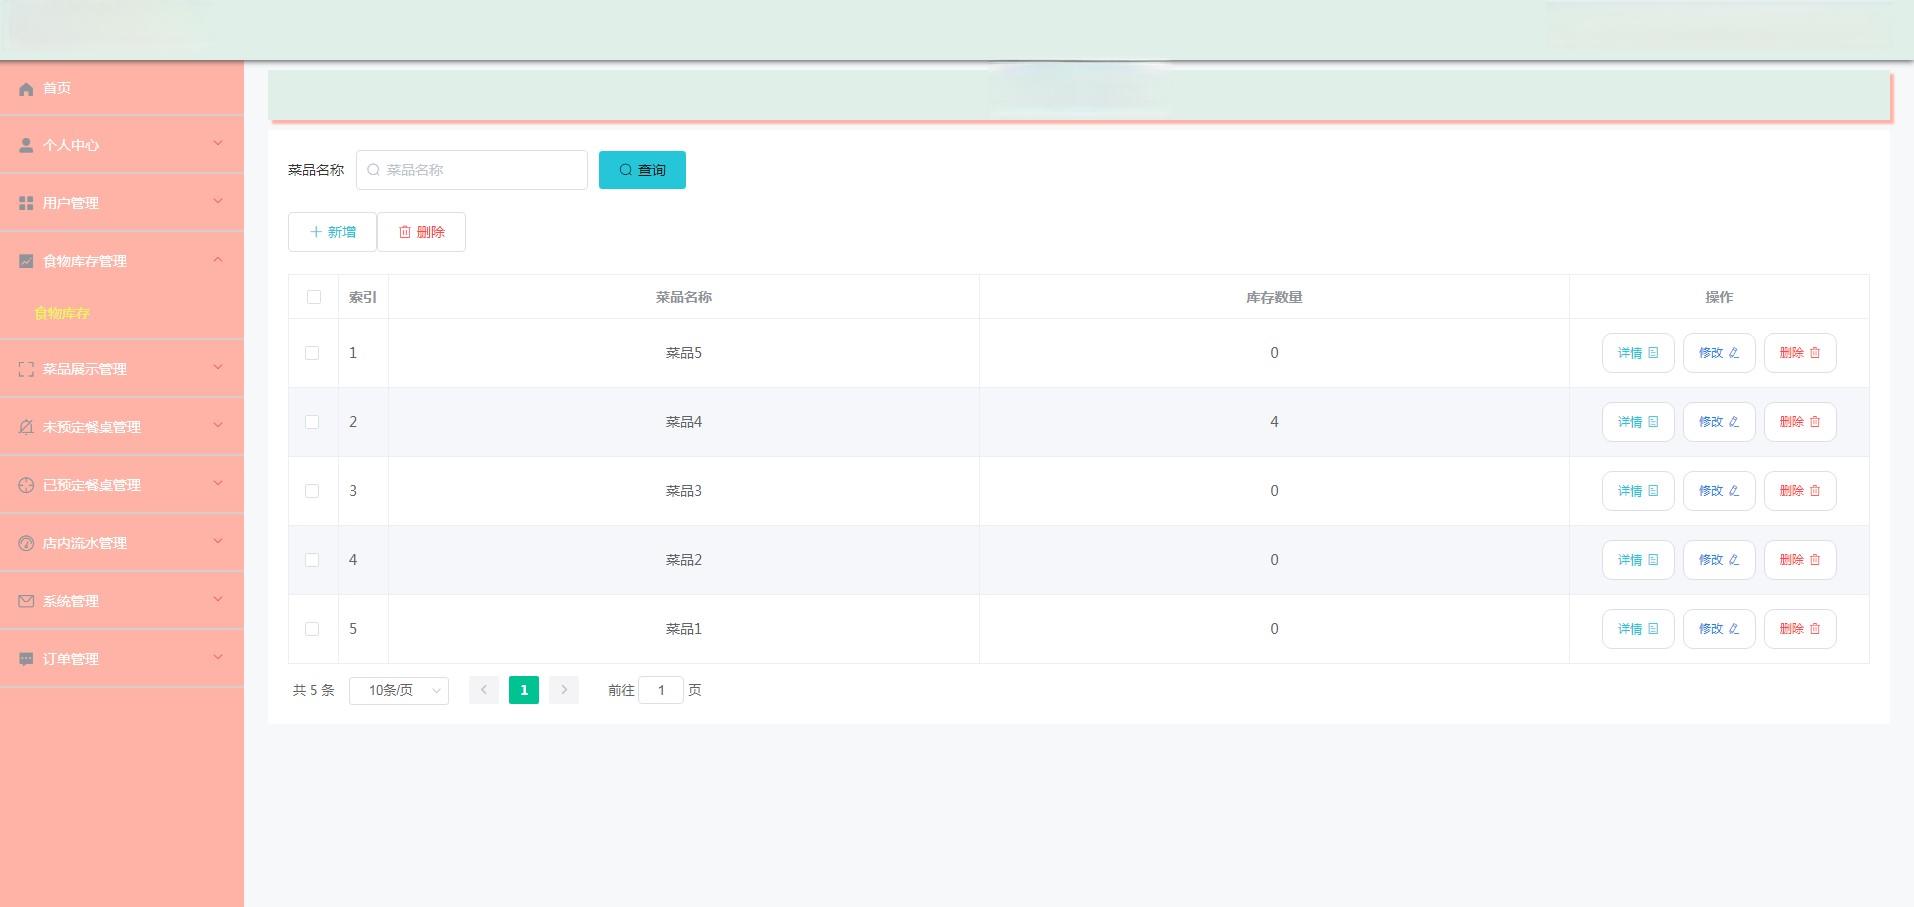This screenshot has height=907, width=1914.
Task: Expand the 店内流水管理 chevron
Action: 218,542
